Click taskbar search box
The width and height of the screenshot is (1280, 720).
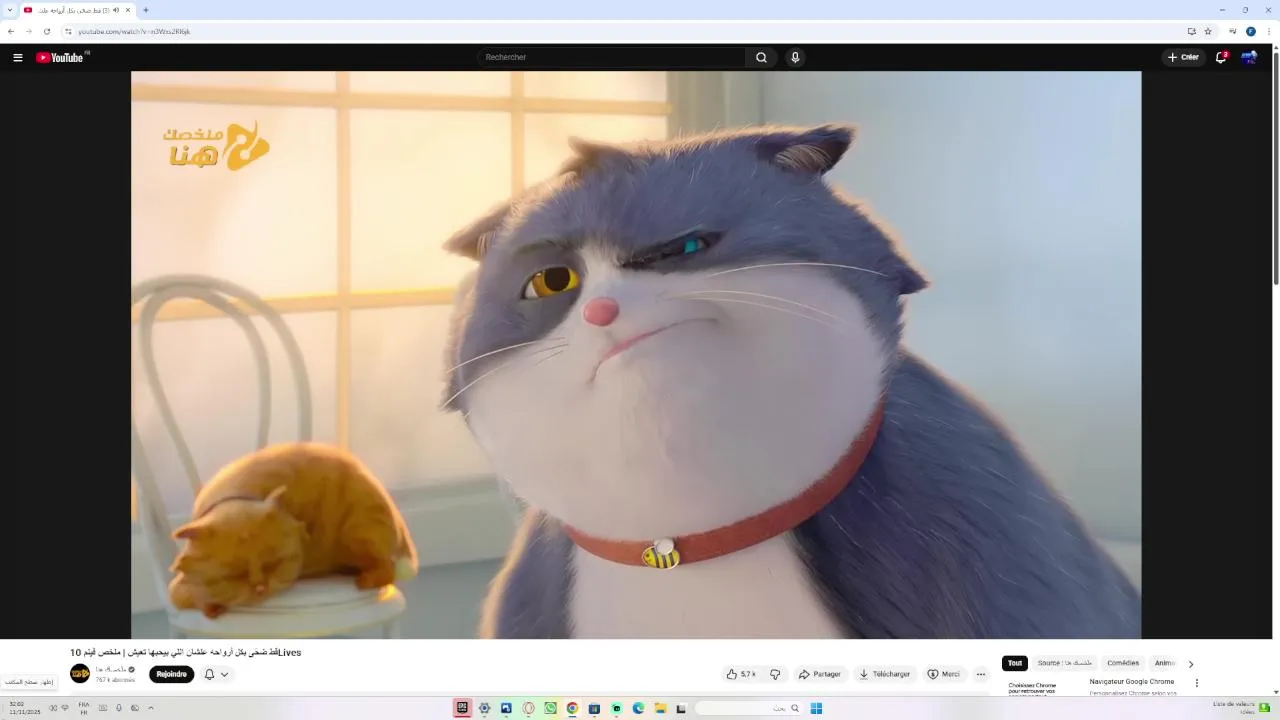[x=749, y=708]
